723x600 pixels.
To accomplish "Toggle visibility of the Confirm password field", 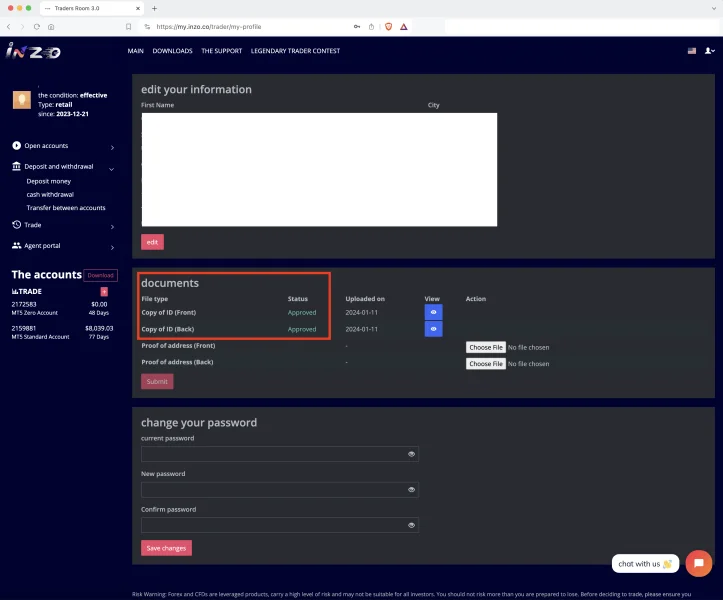I will coord(411,525).
